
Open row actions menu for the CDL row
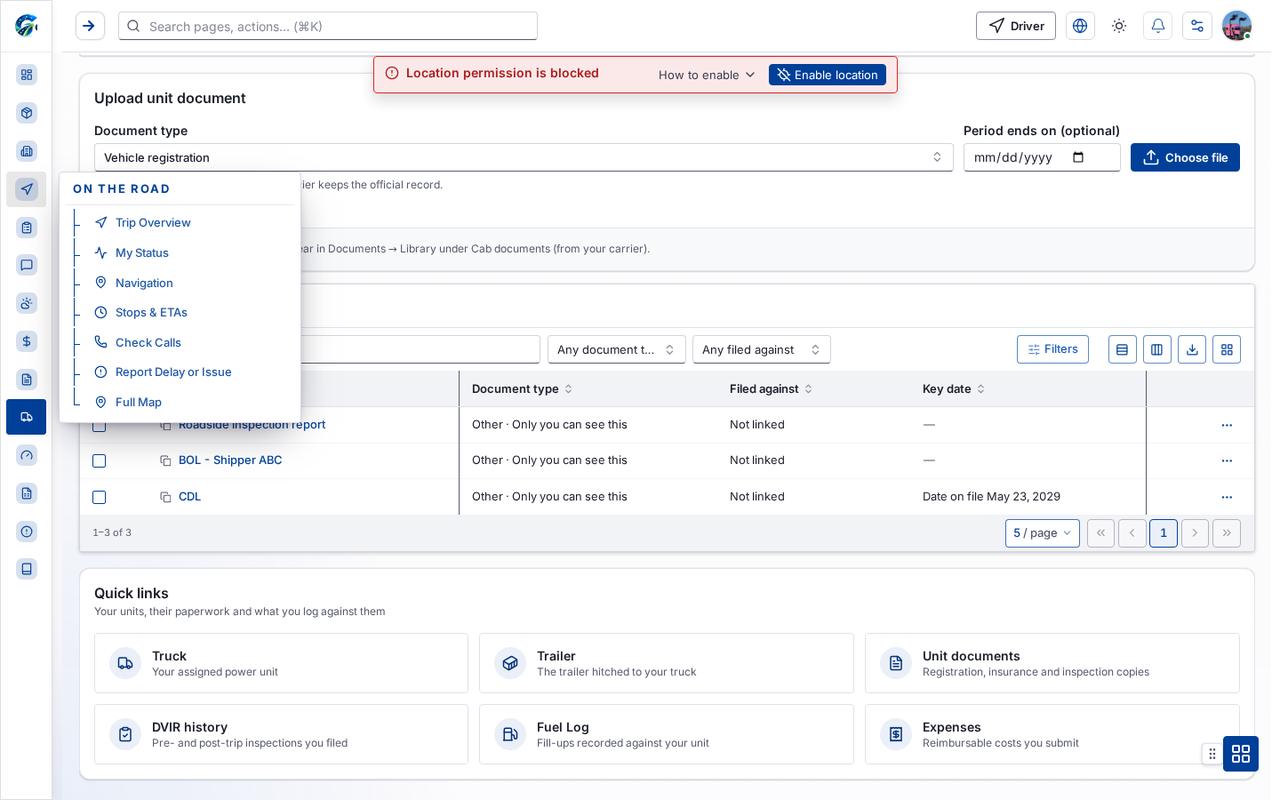(x=1227, y=497)
